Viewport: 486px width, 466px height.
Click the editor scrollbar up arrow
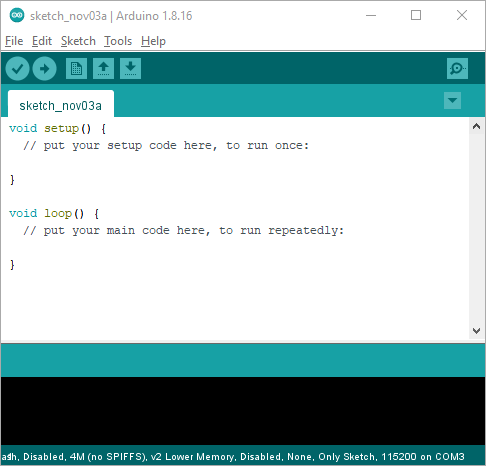[x=476, y=126]
